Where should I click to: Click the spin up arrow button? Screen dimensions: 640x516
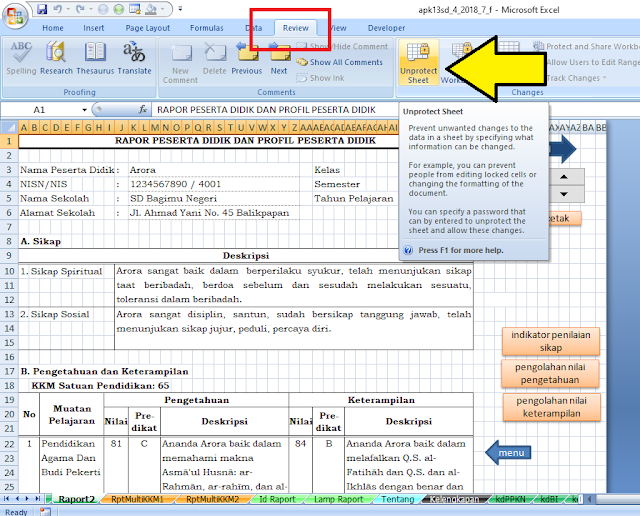564,177
